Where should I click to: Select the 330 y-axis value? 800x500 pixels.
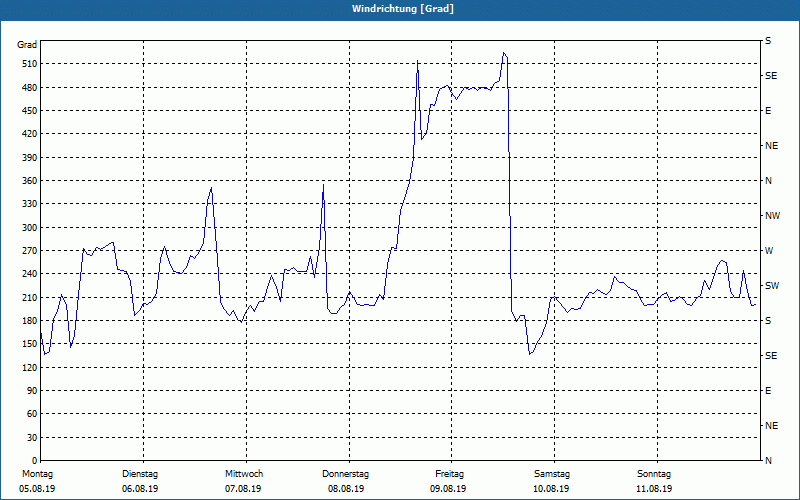[x=30, y=204]
